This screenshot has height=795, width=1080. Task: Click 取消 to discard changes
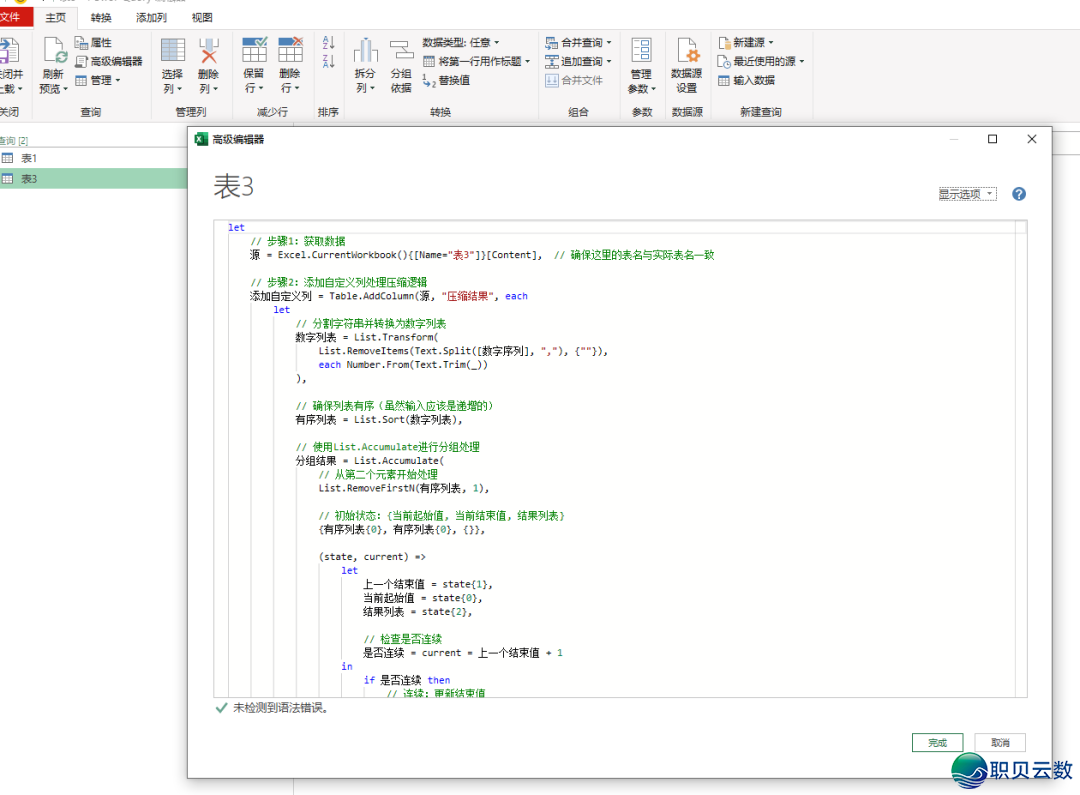[x=1000, y=743]
